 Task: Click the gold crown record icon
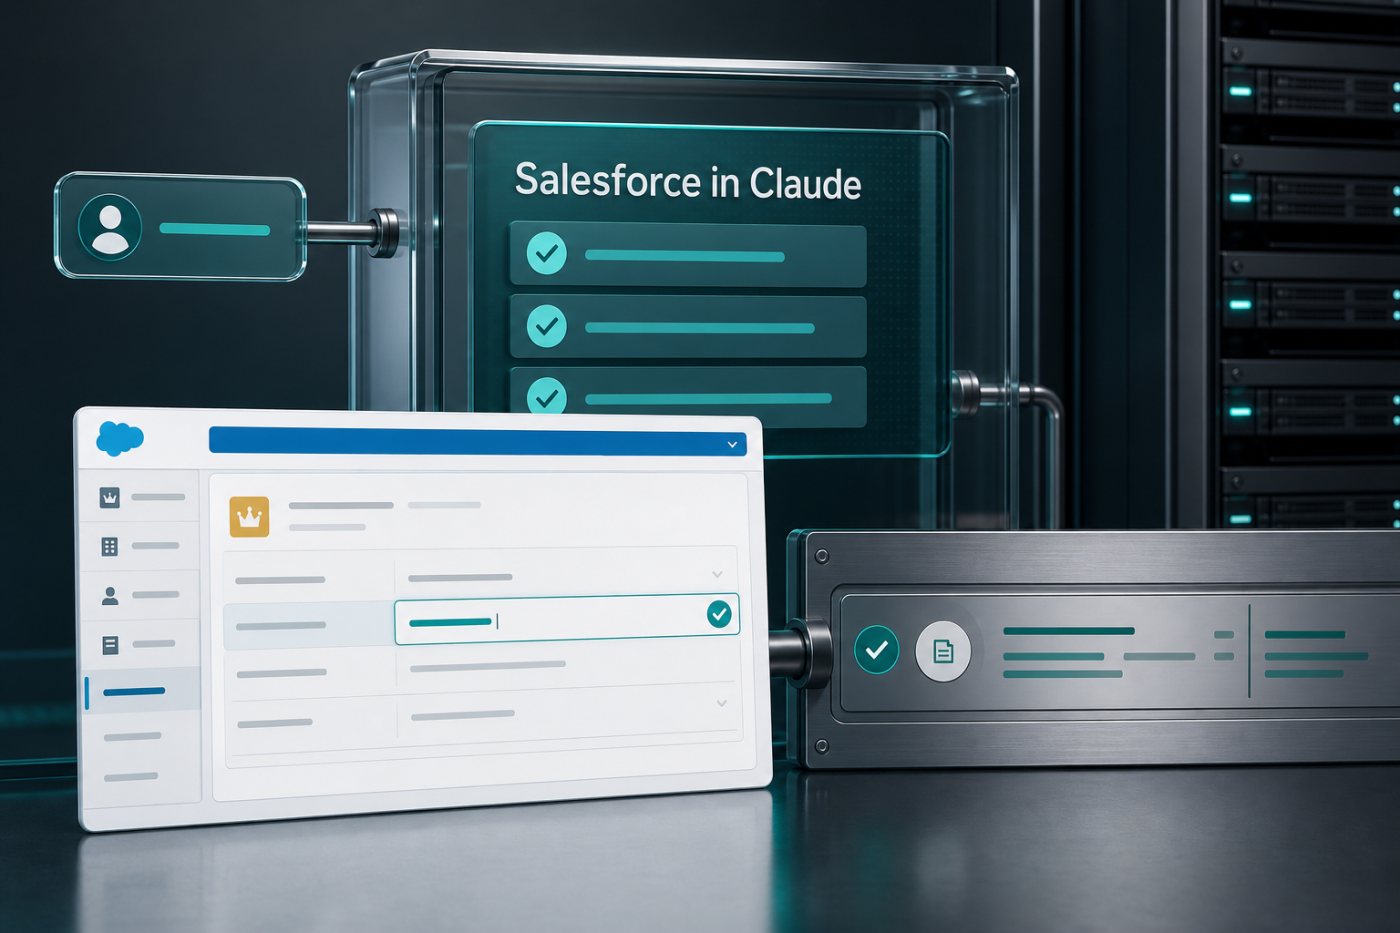pos(249,516)
